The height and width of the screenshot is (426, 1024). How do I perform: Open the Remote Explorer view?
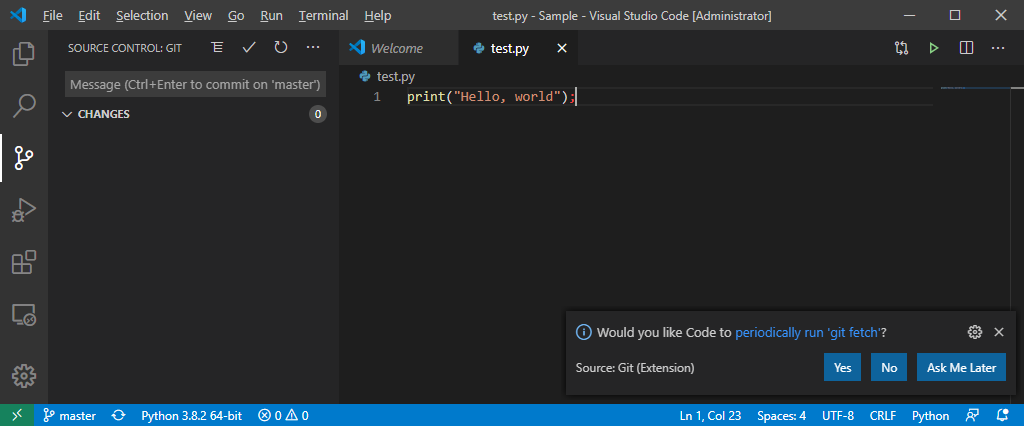(x=24, y=316)
